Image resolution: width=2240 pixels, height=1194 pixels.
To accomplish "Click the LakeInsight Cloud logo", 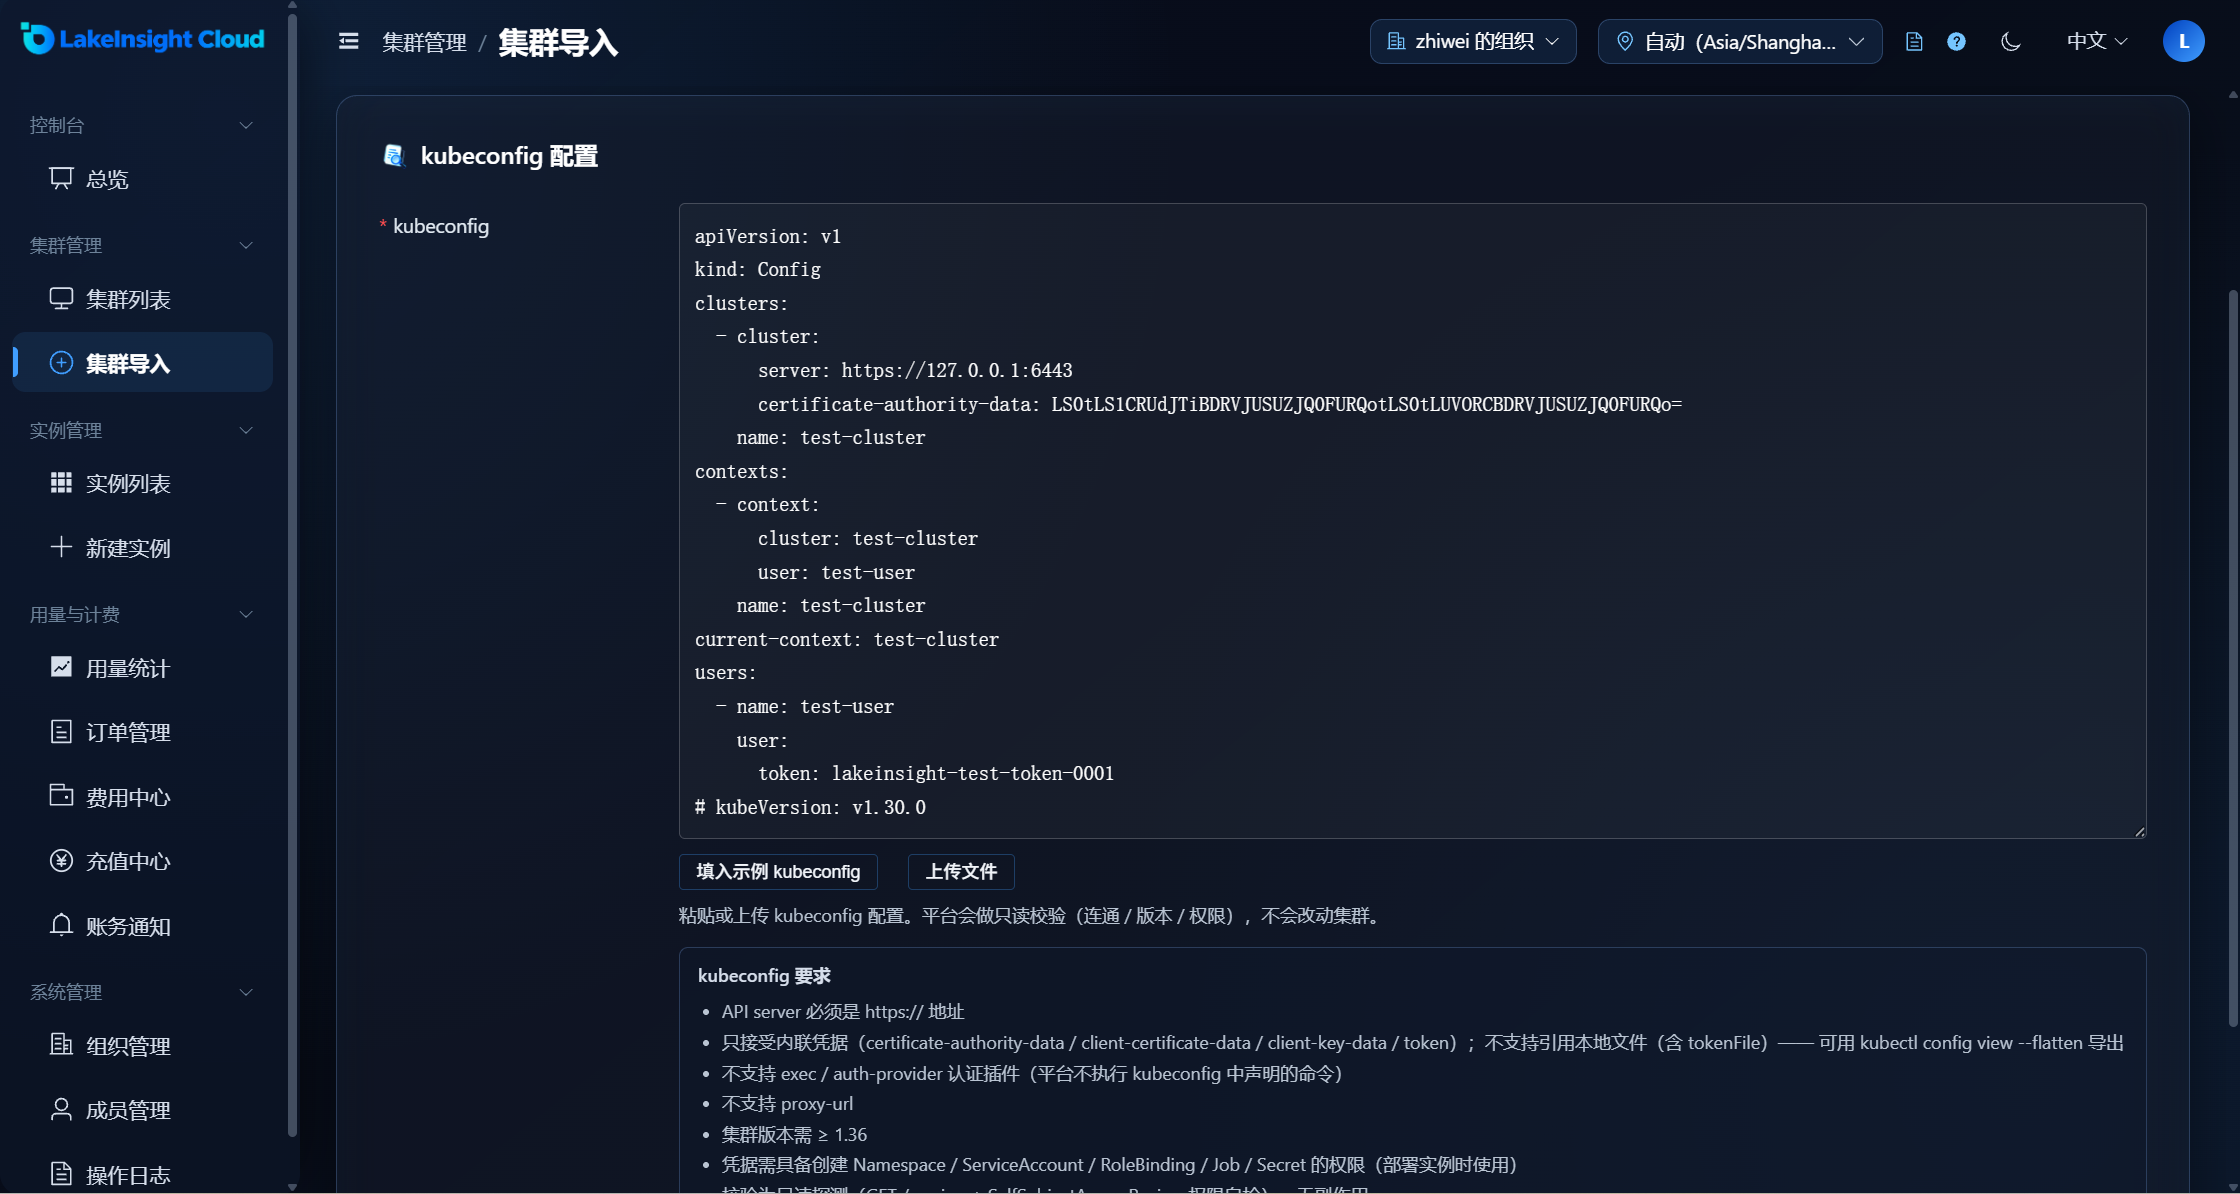I will coord(142,39).
